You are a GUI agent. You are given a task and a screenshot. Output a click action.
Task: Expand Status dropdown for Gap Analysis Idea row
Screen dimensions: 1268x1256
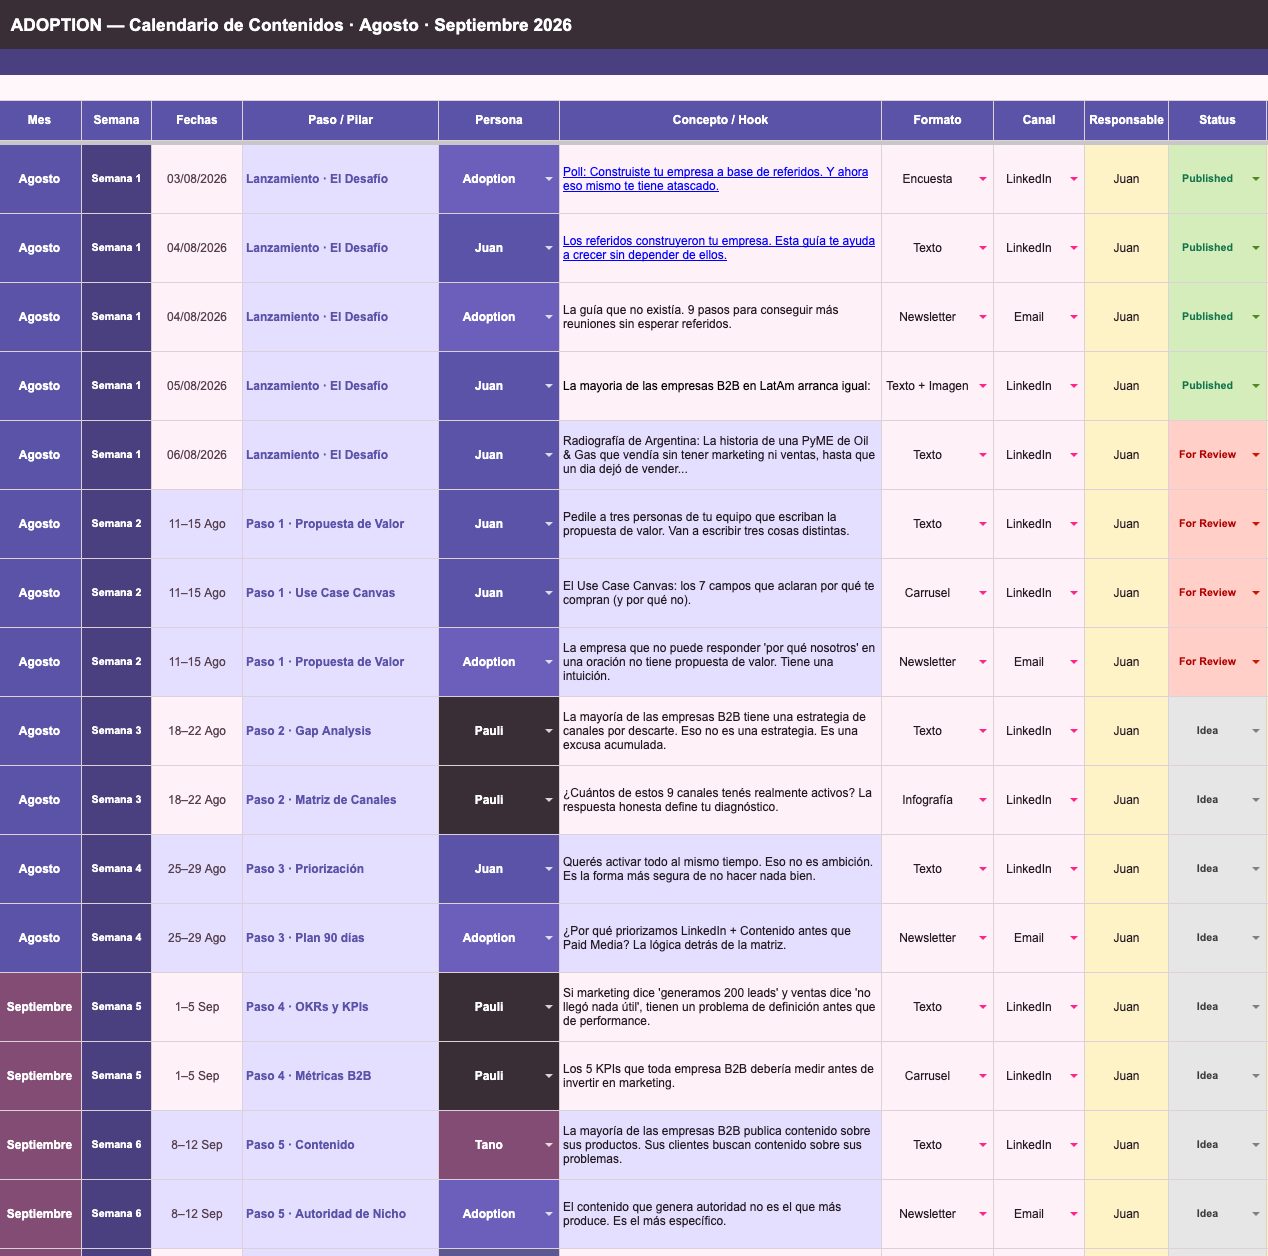pos(1255,731)
